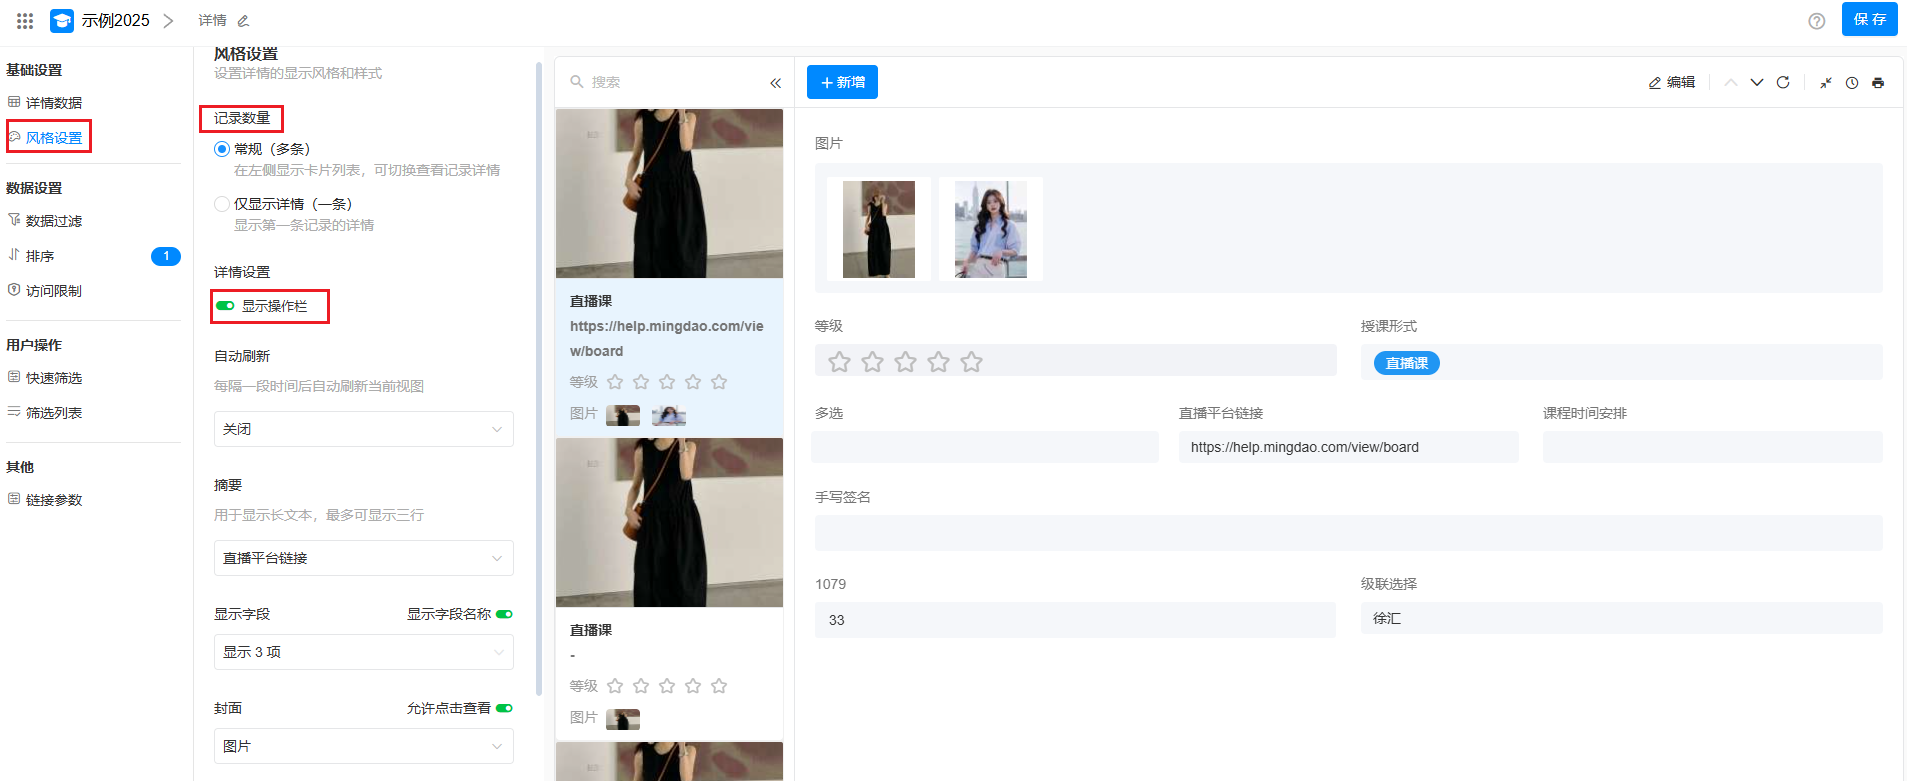This screenshot has height=781, width=1907.
Task: Open the 自动刷新 dropdown set to 关闭
Action: coord(363,429)
